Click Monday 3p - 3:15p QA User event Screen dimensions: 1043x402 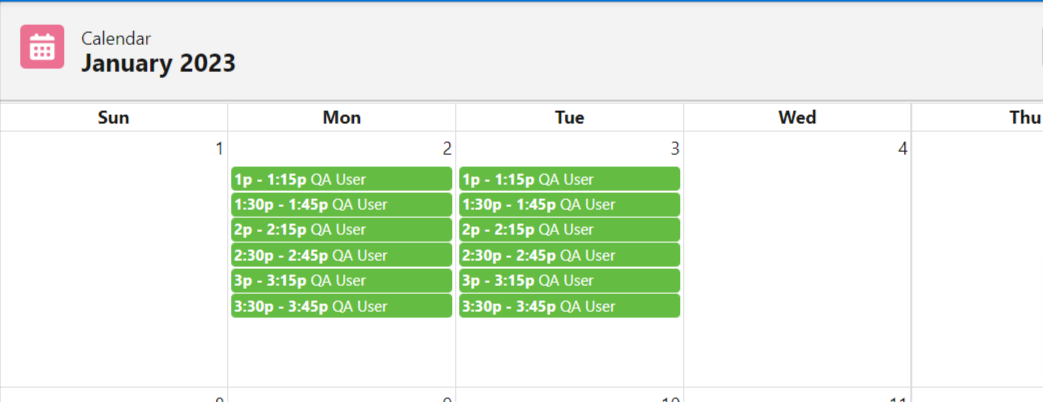(341, 281)
